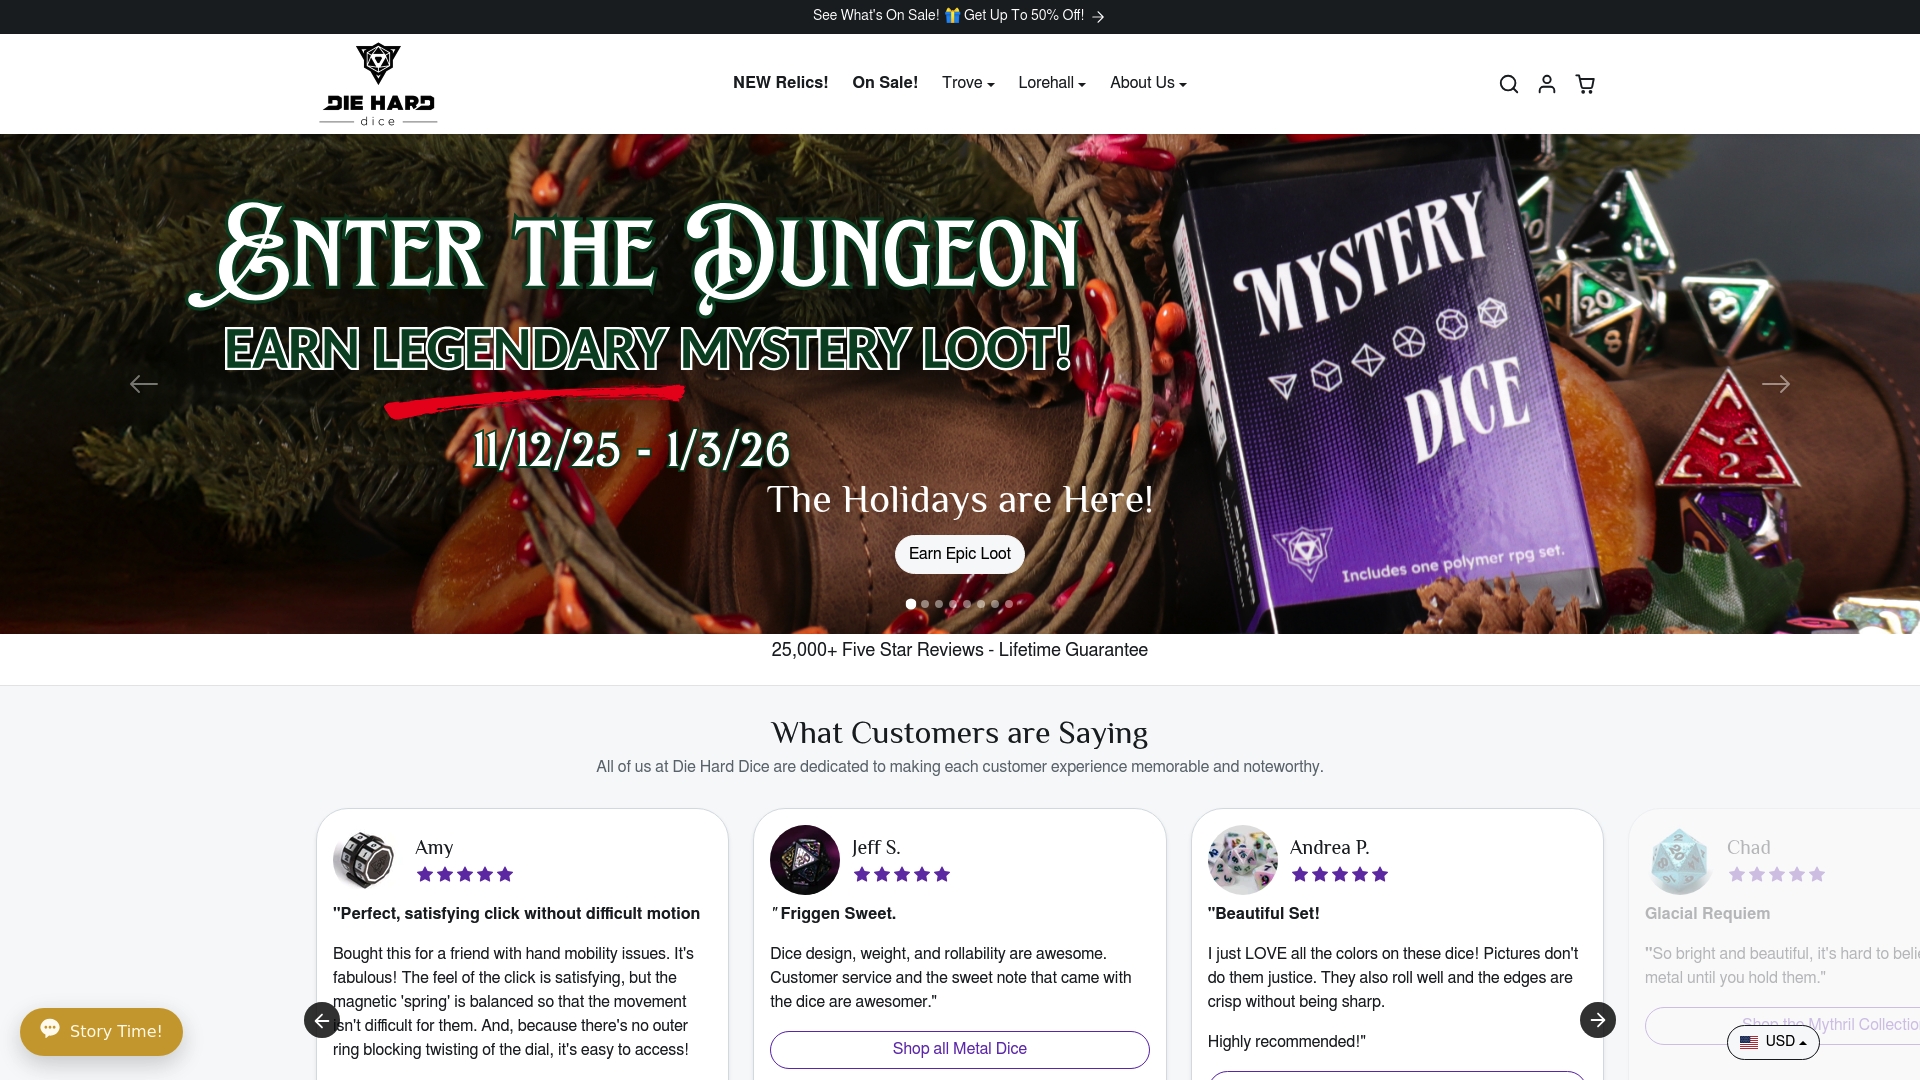Open the Lorehall dropdown
This screenshot has height=1080, width=1920.
(1050, 83)
